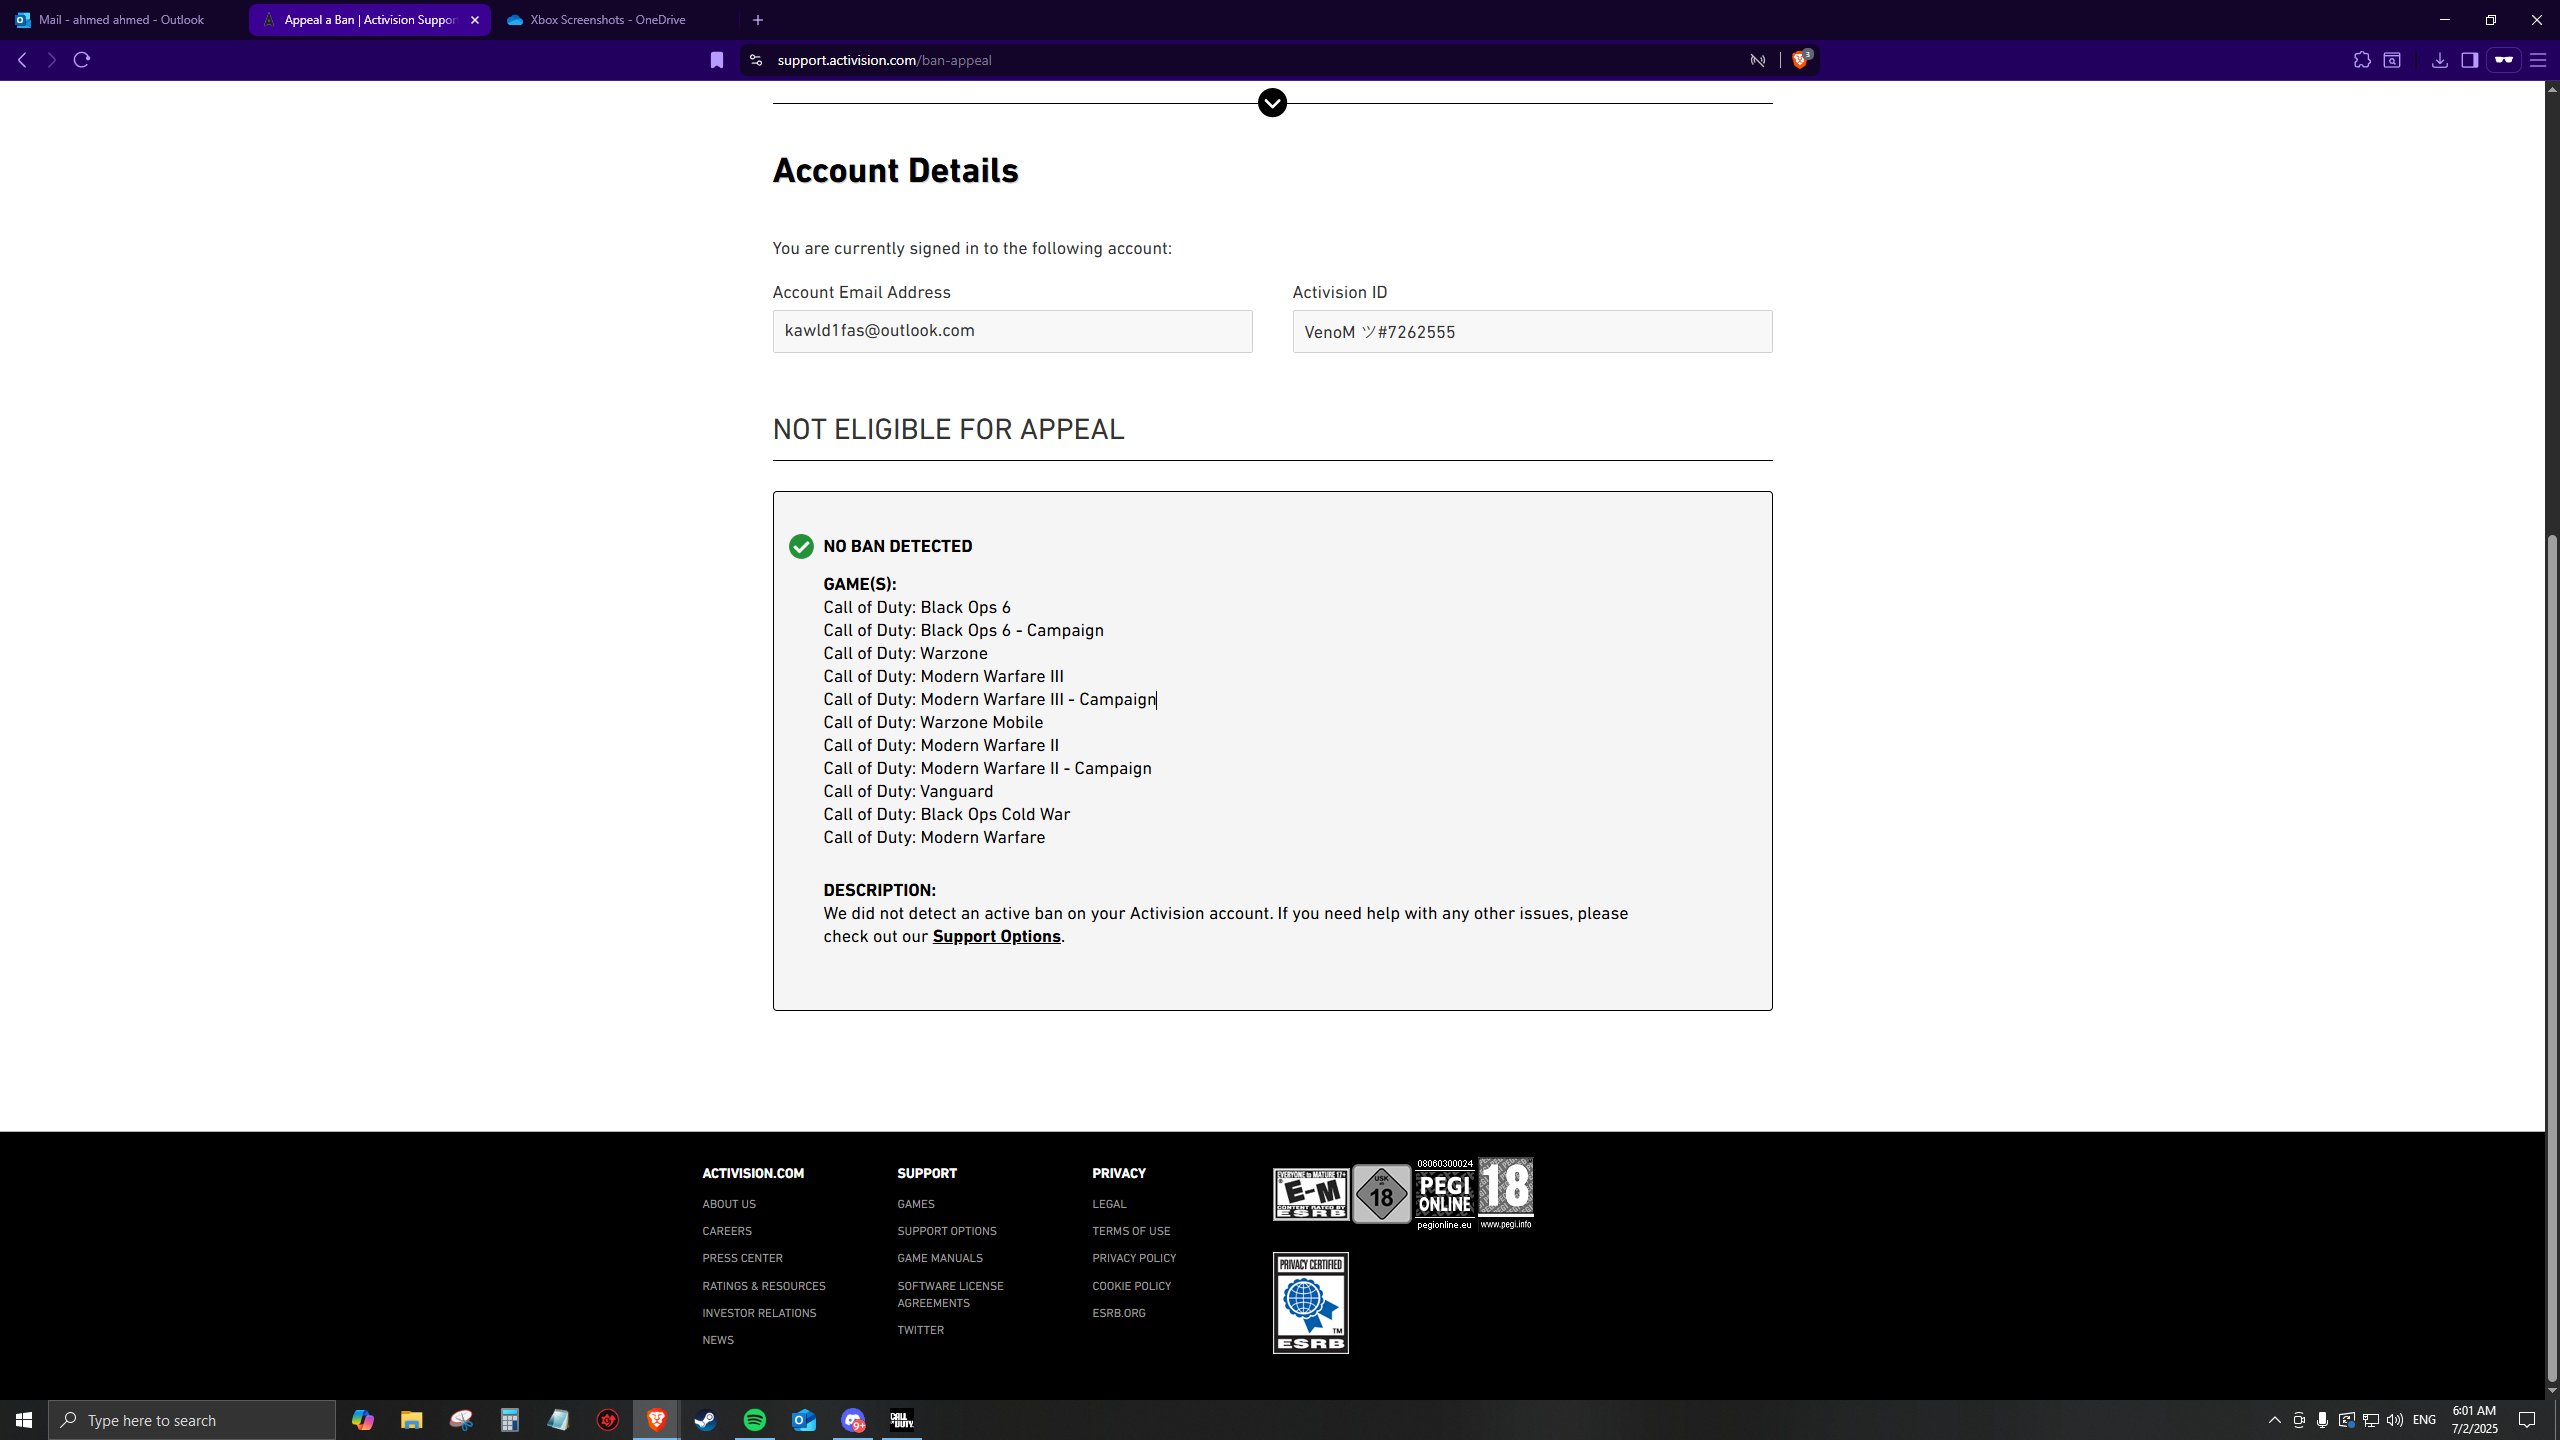This screenshot has width=2560, height=1440.
Task: Open Terms of Use footer link
Action: pos(1131,1231)
